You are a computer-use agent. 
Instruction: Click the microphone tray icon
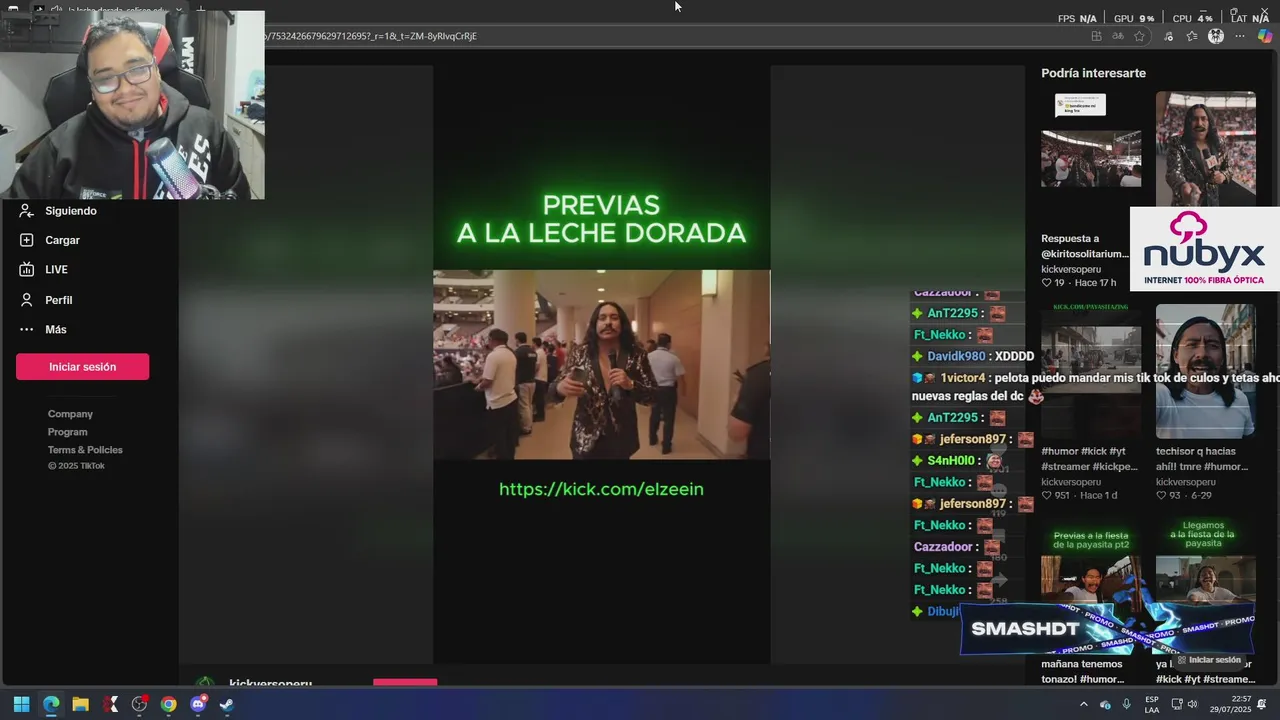coord(1127,705)
